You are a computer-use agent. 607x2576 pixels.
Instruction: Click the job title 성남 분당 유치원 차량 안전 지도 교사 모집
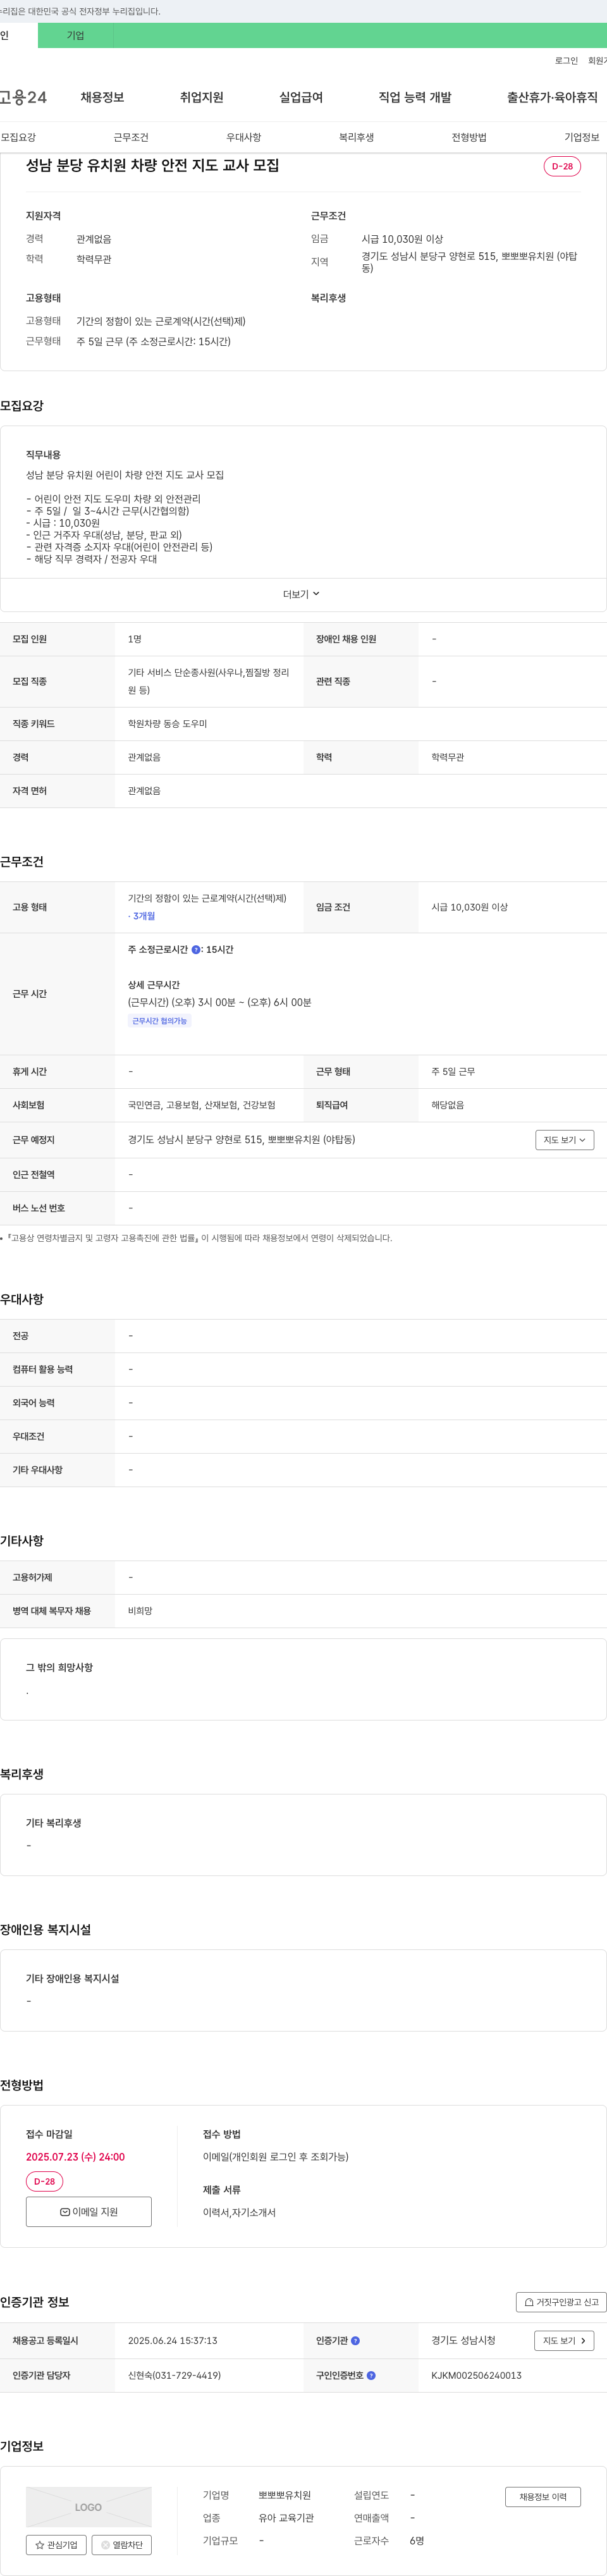[x=153, y=165]
